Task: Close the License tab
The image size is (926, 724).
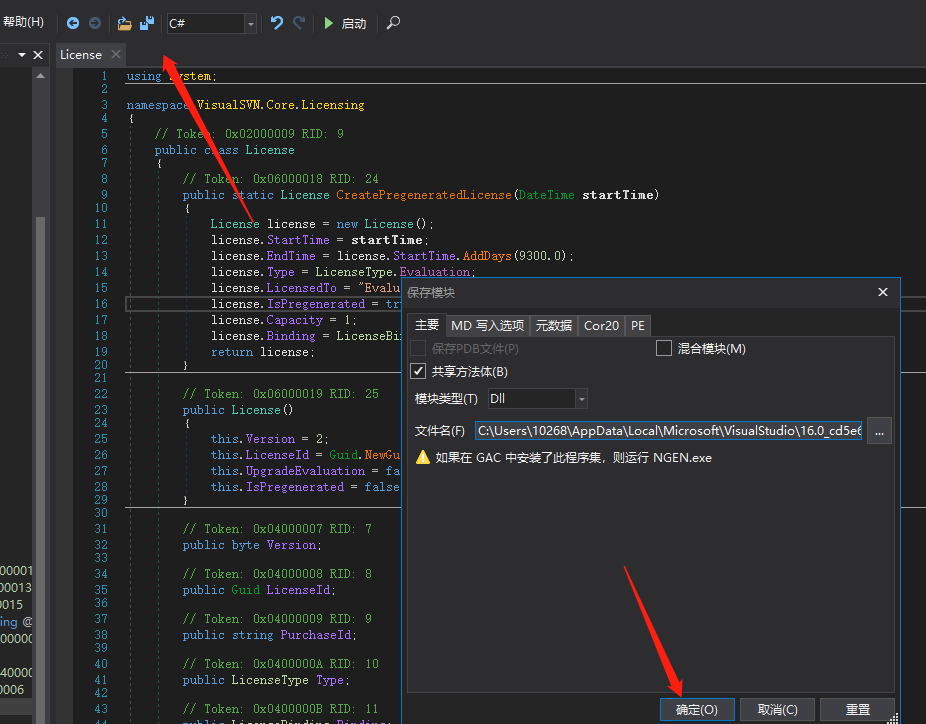Action: click(x=116, y=54)
